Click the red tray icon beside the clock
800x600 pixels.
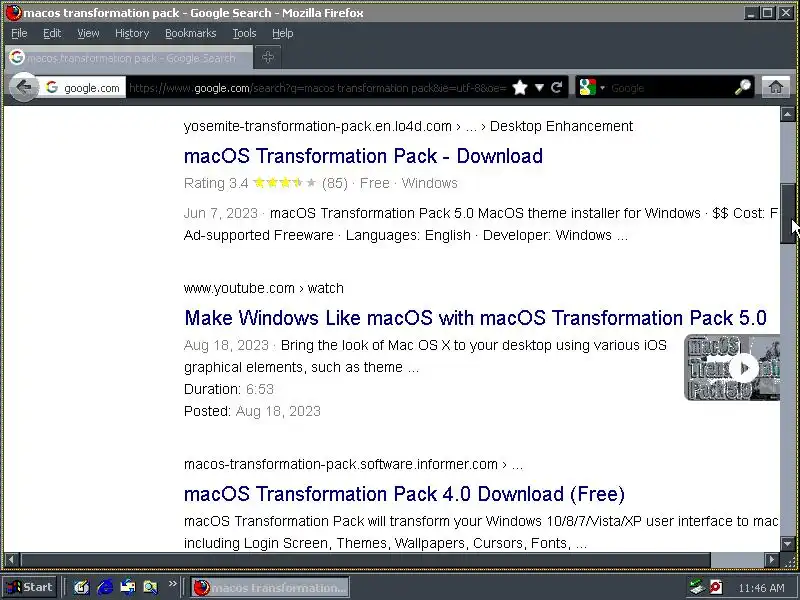click(x=716, y=587)
